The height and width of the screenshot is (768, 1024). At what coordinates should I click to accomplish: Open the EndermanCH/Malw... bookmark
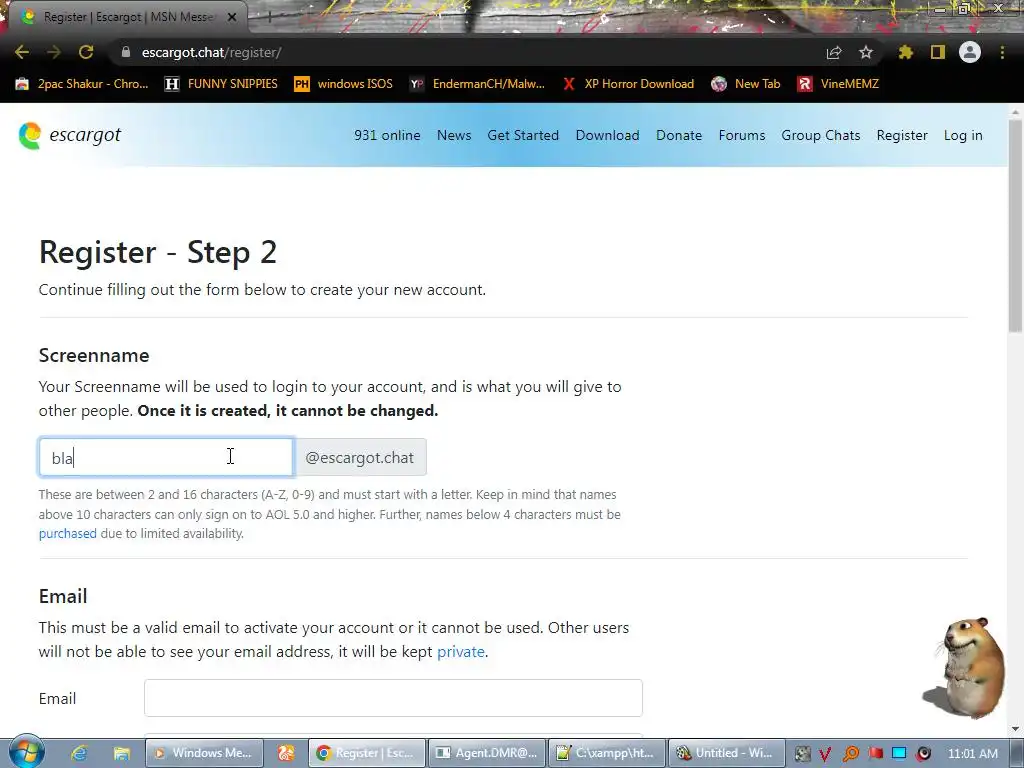coord(477,84)
